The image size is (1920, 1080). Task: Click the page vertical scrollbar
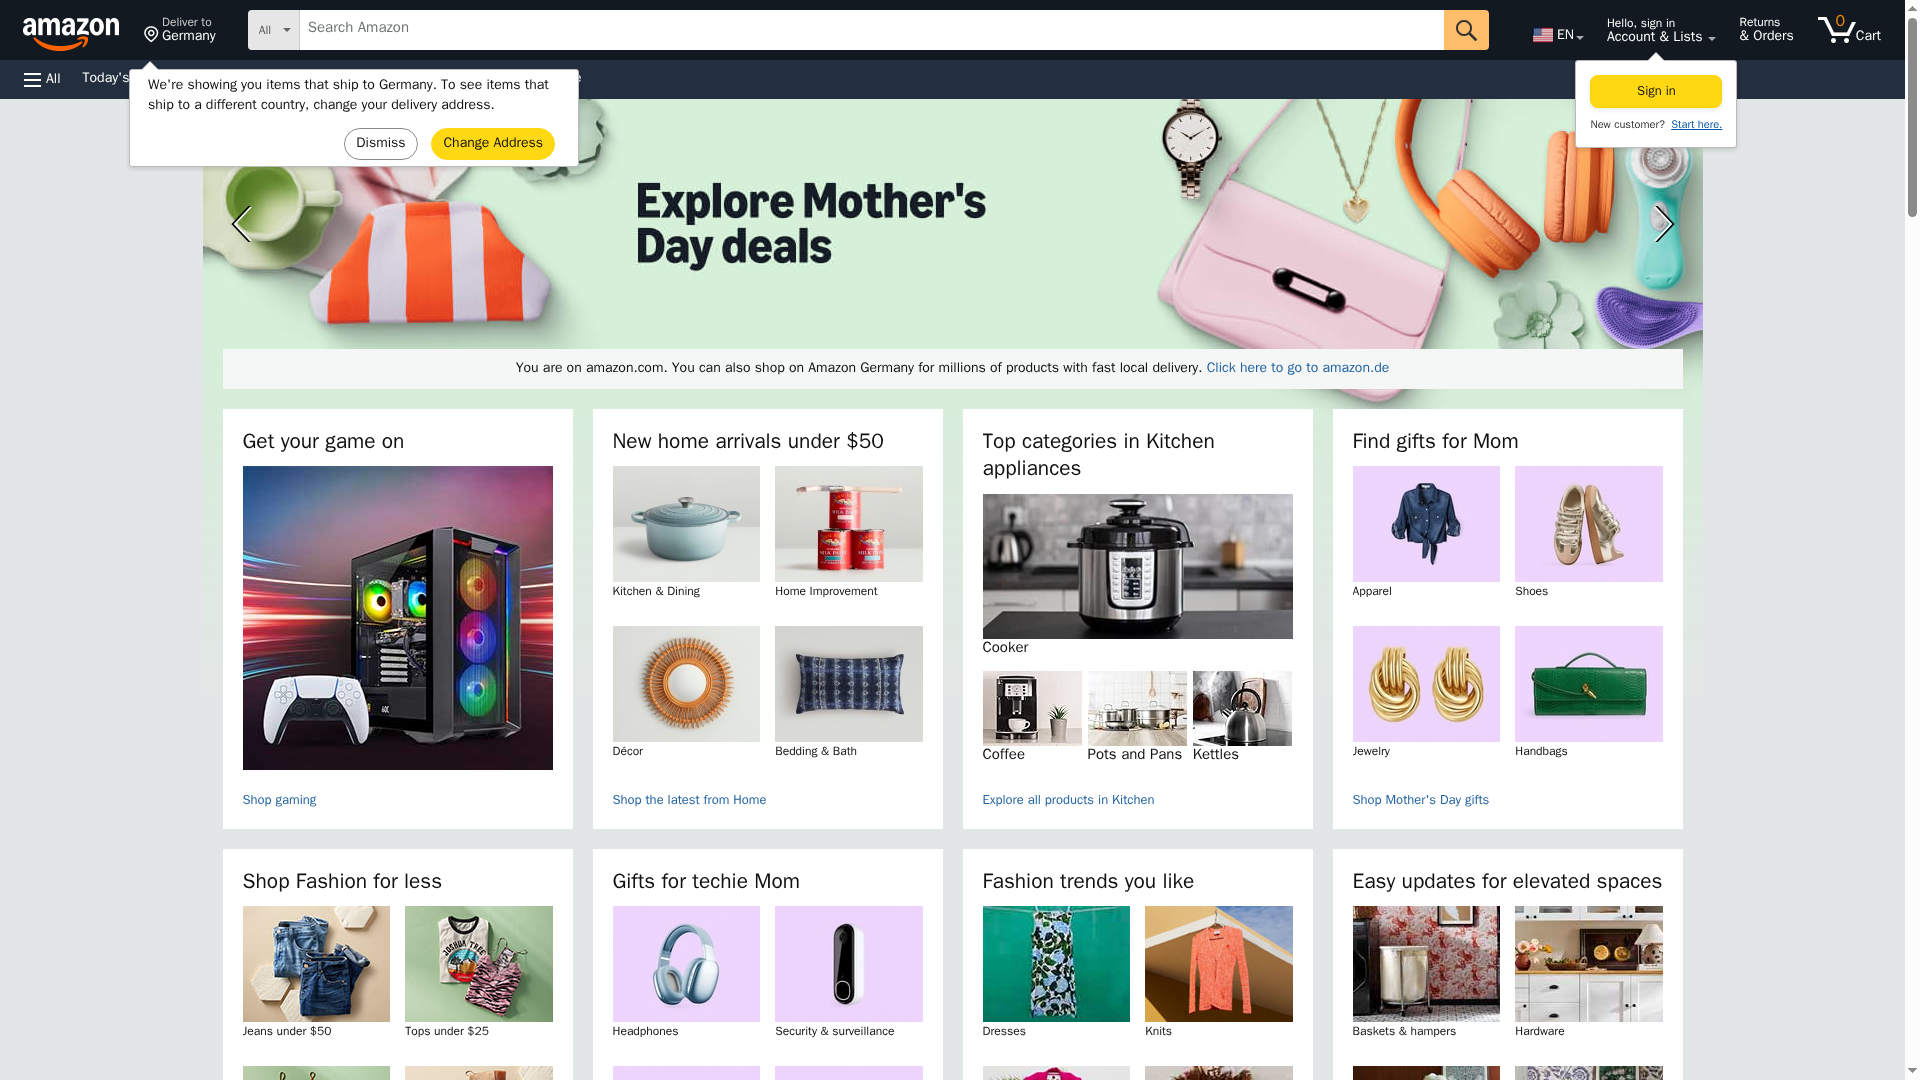coord(1912,540)
